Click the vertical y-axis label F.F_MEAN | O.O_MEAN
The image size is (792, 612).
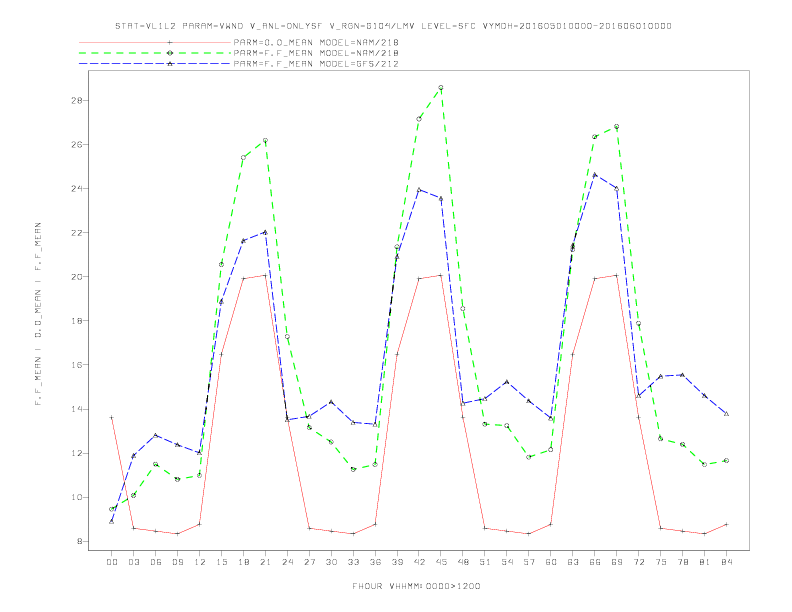point(38,314)
